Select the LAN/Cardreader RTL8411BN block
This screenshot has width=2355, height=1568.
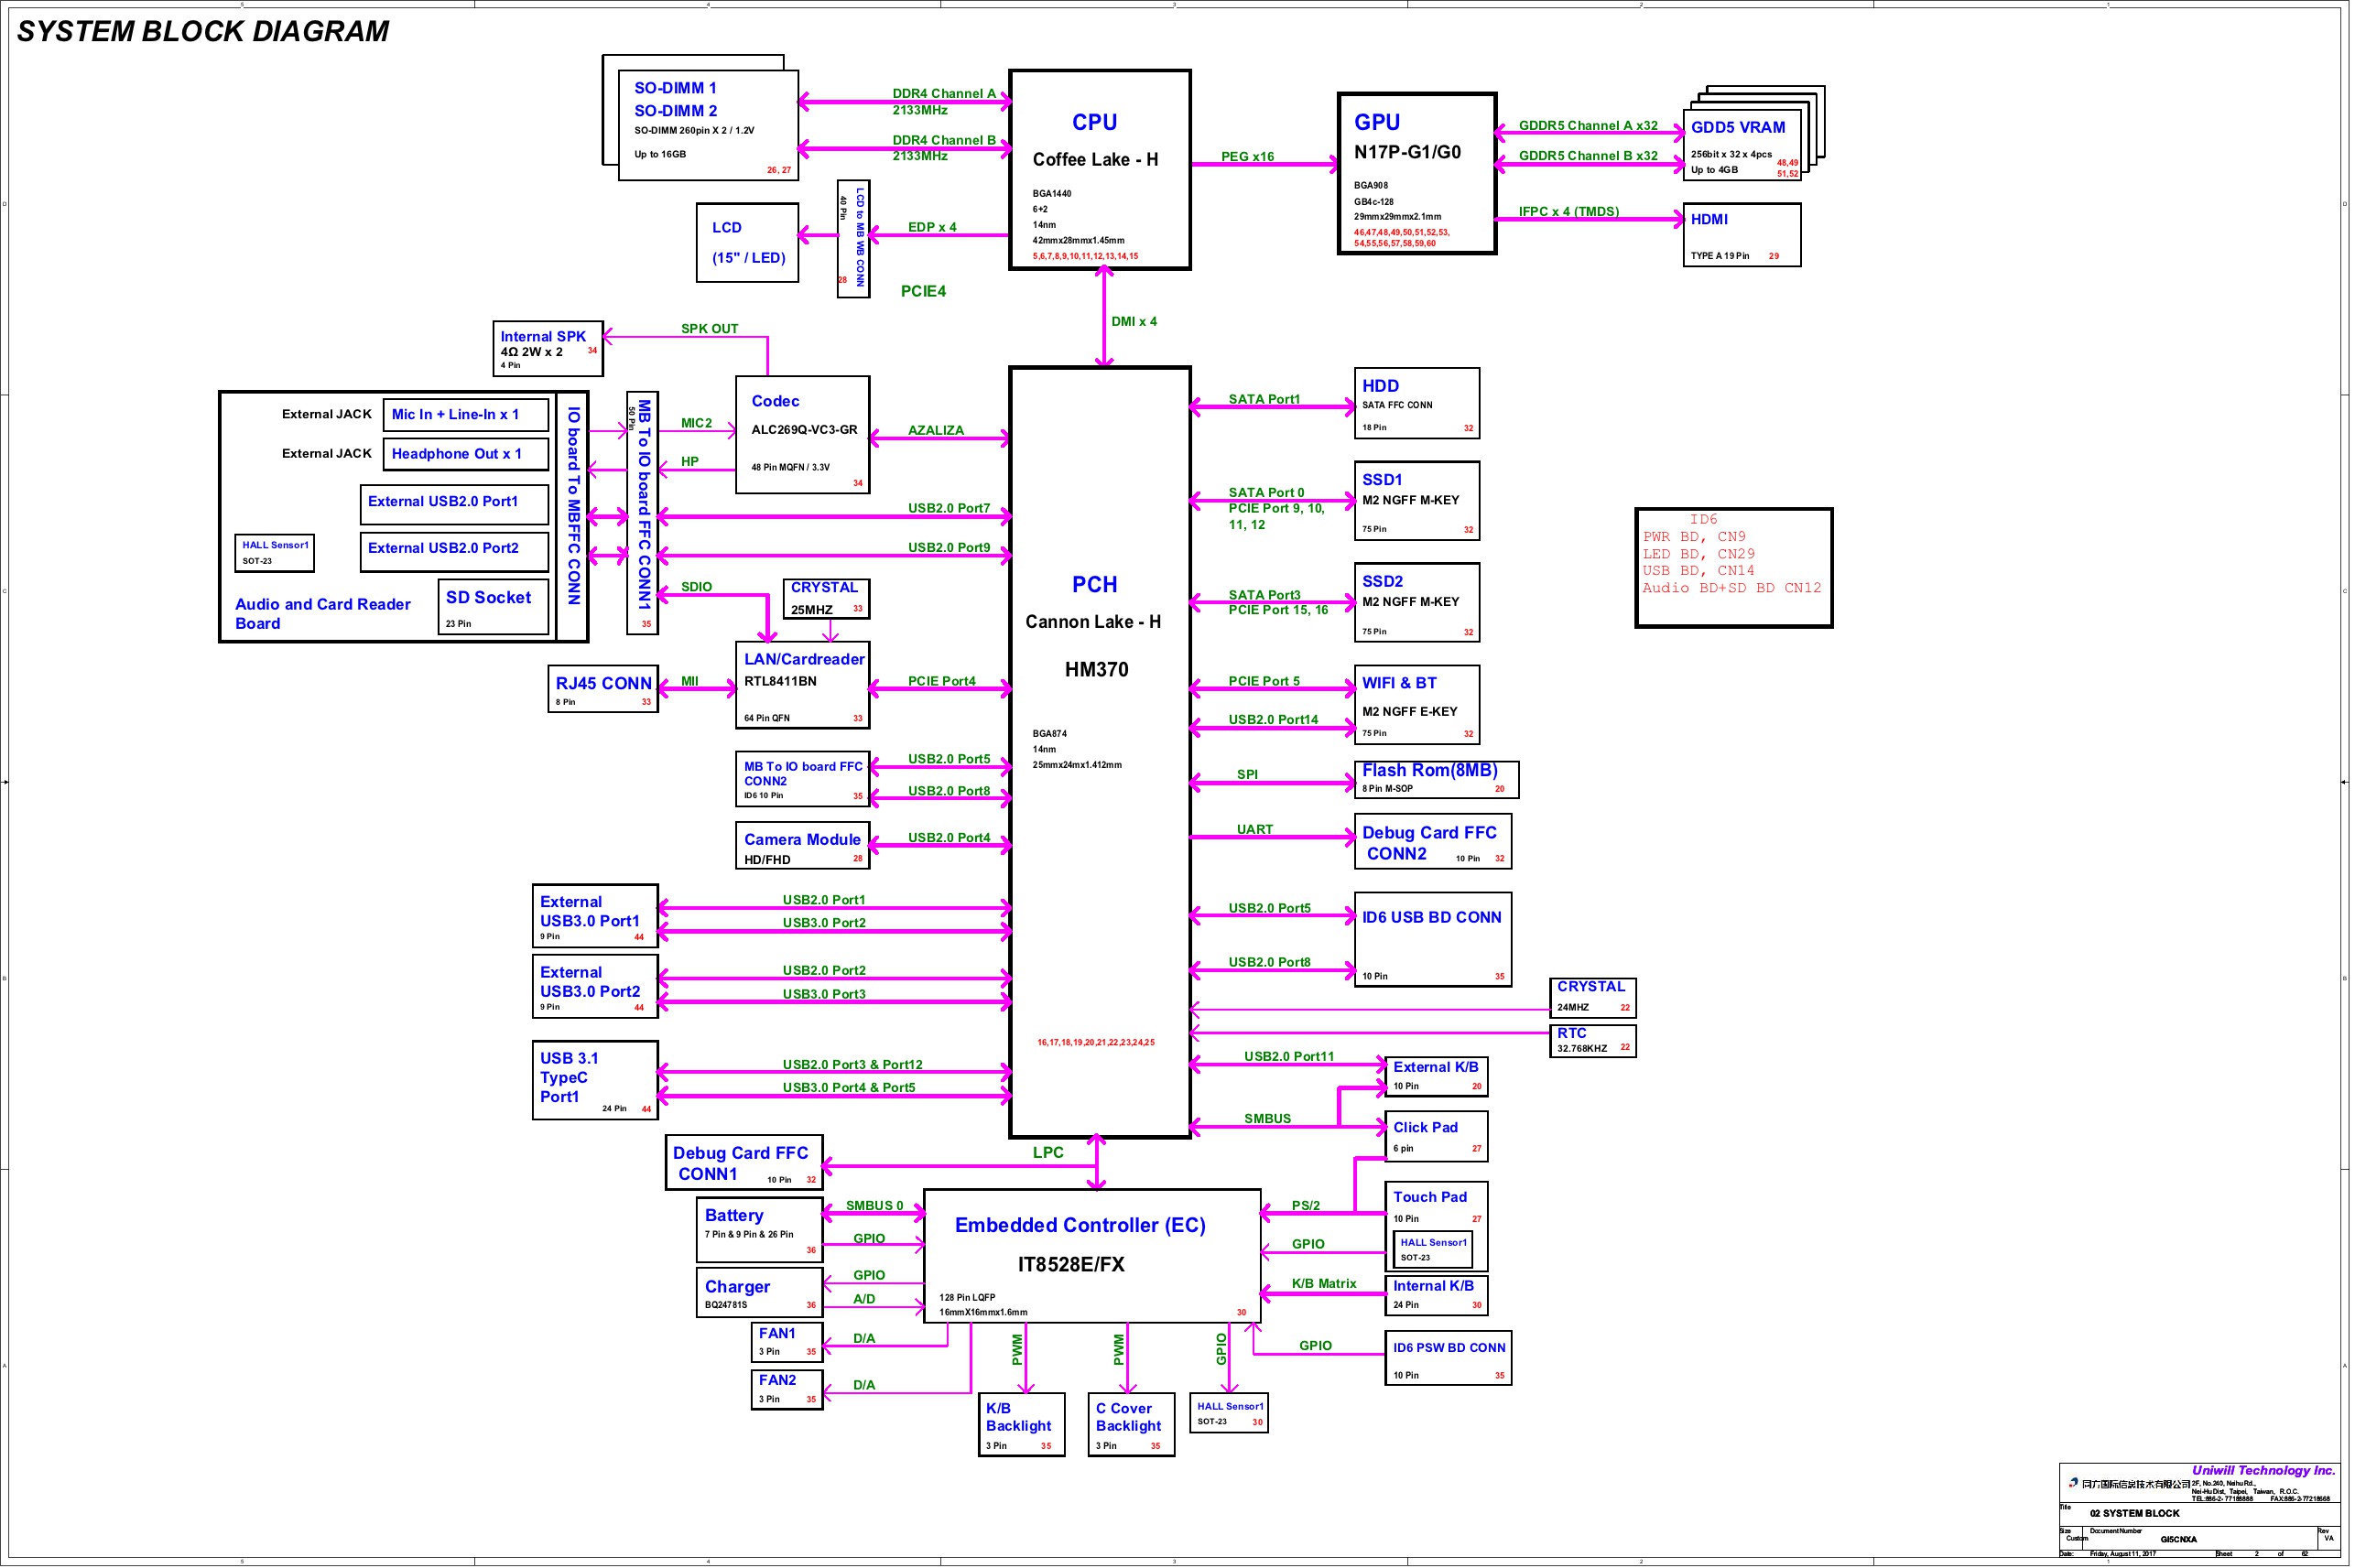tap(802, 685)
